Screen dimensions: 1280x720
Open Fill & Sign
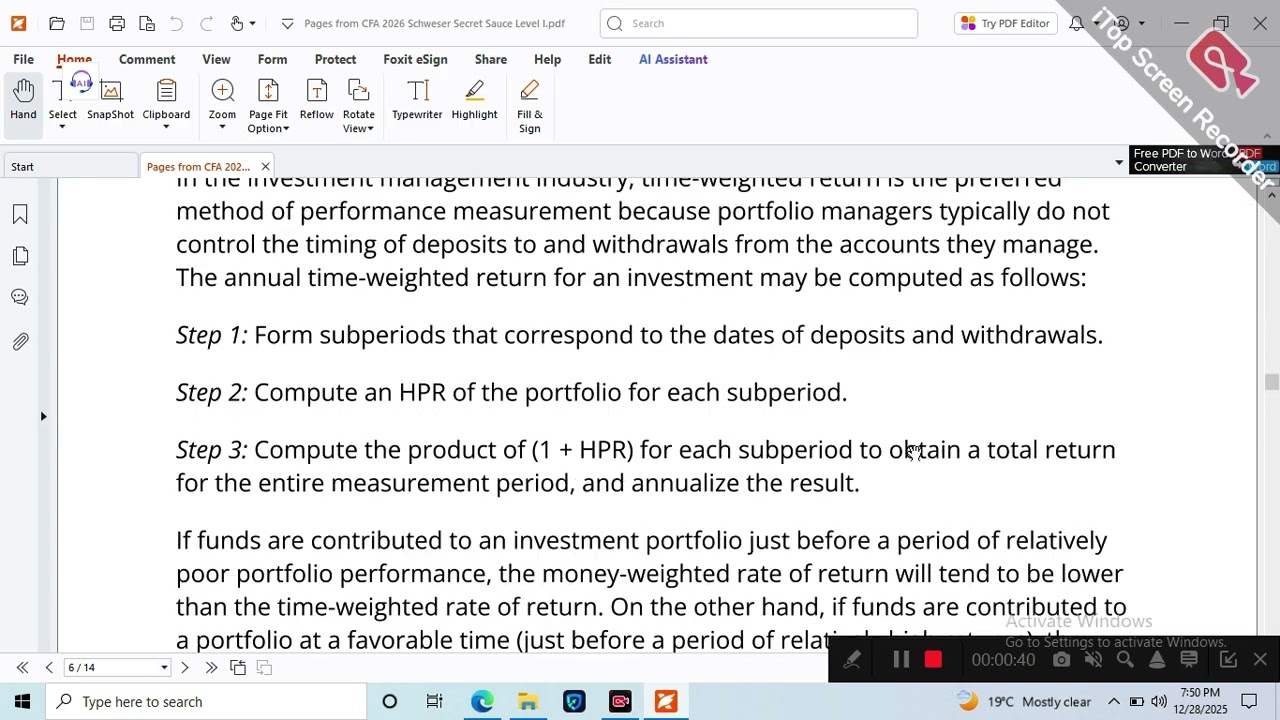[530, 106]
